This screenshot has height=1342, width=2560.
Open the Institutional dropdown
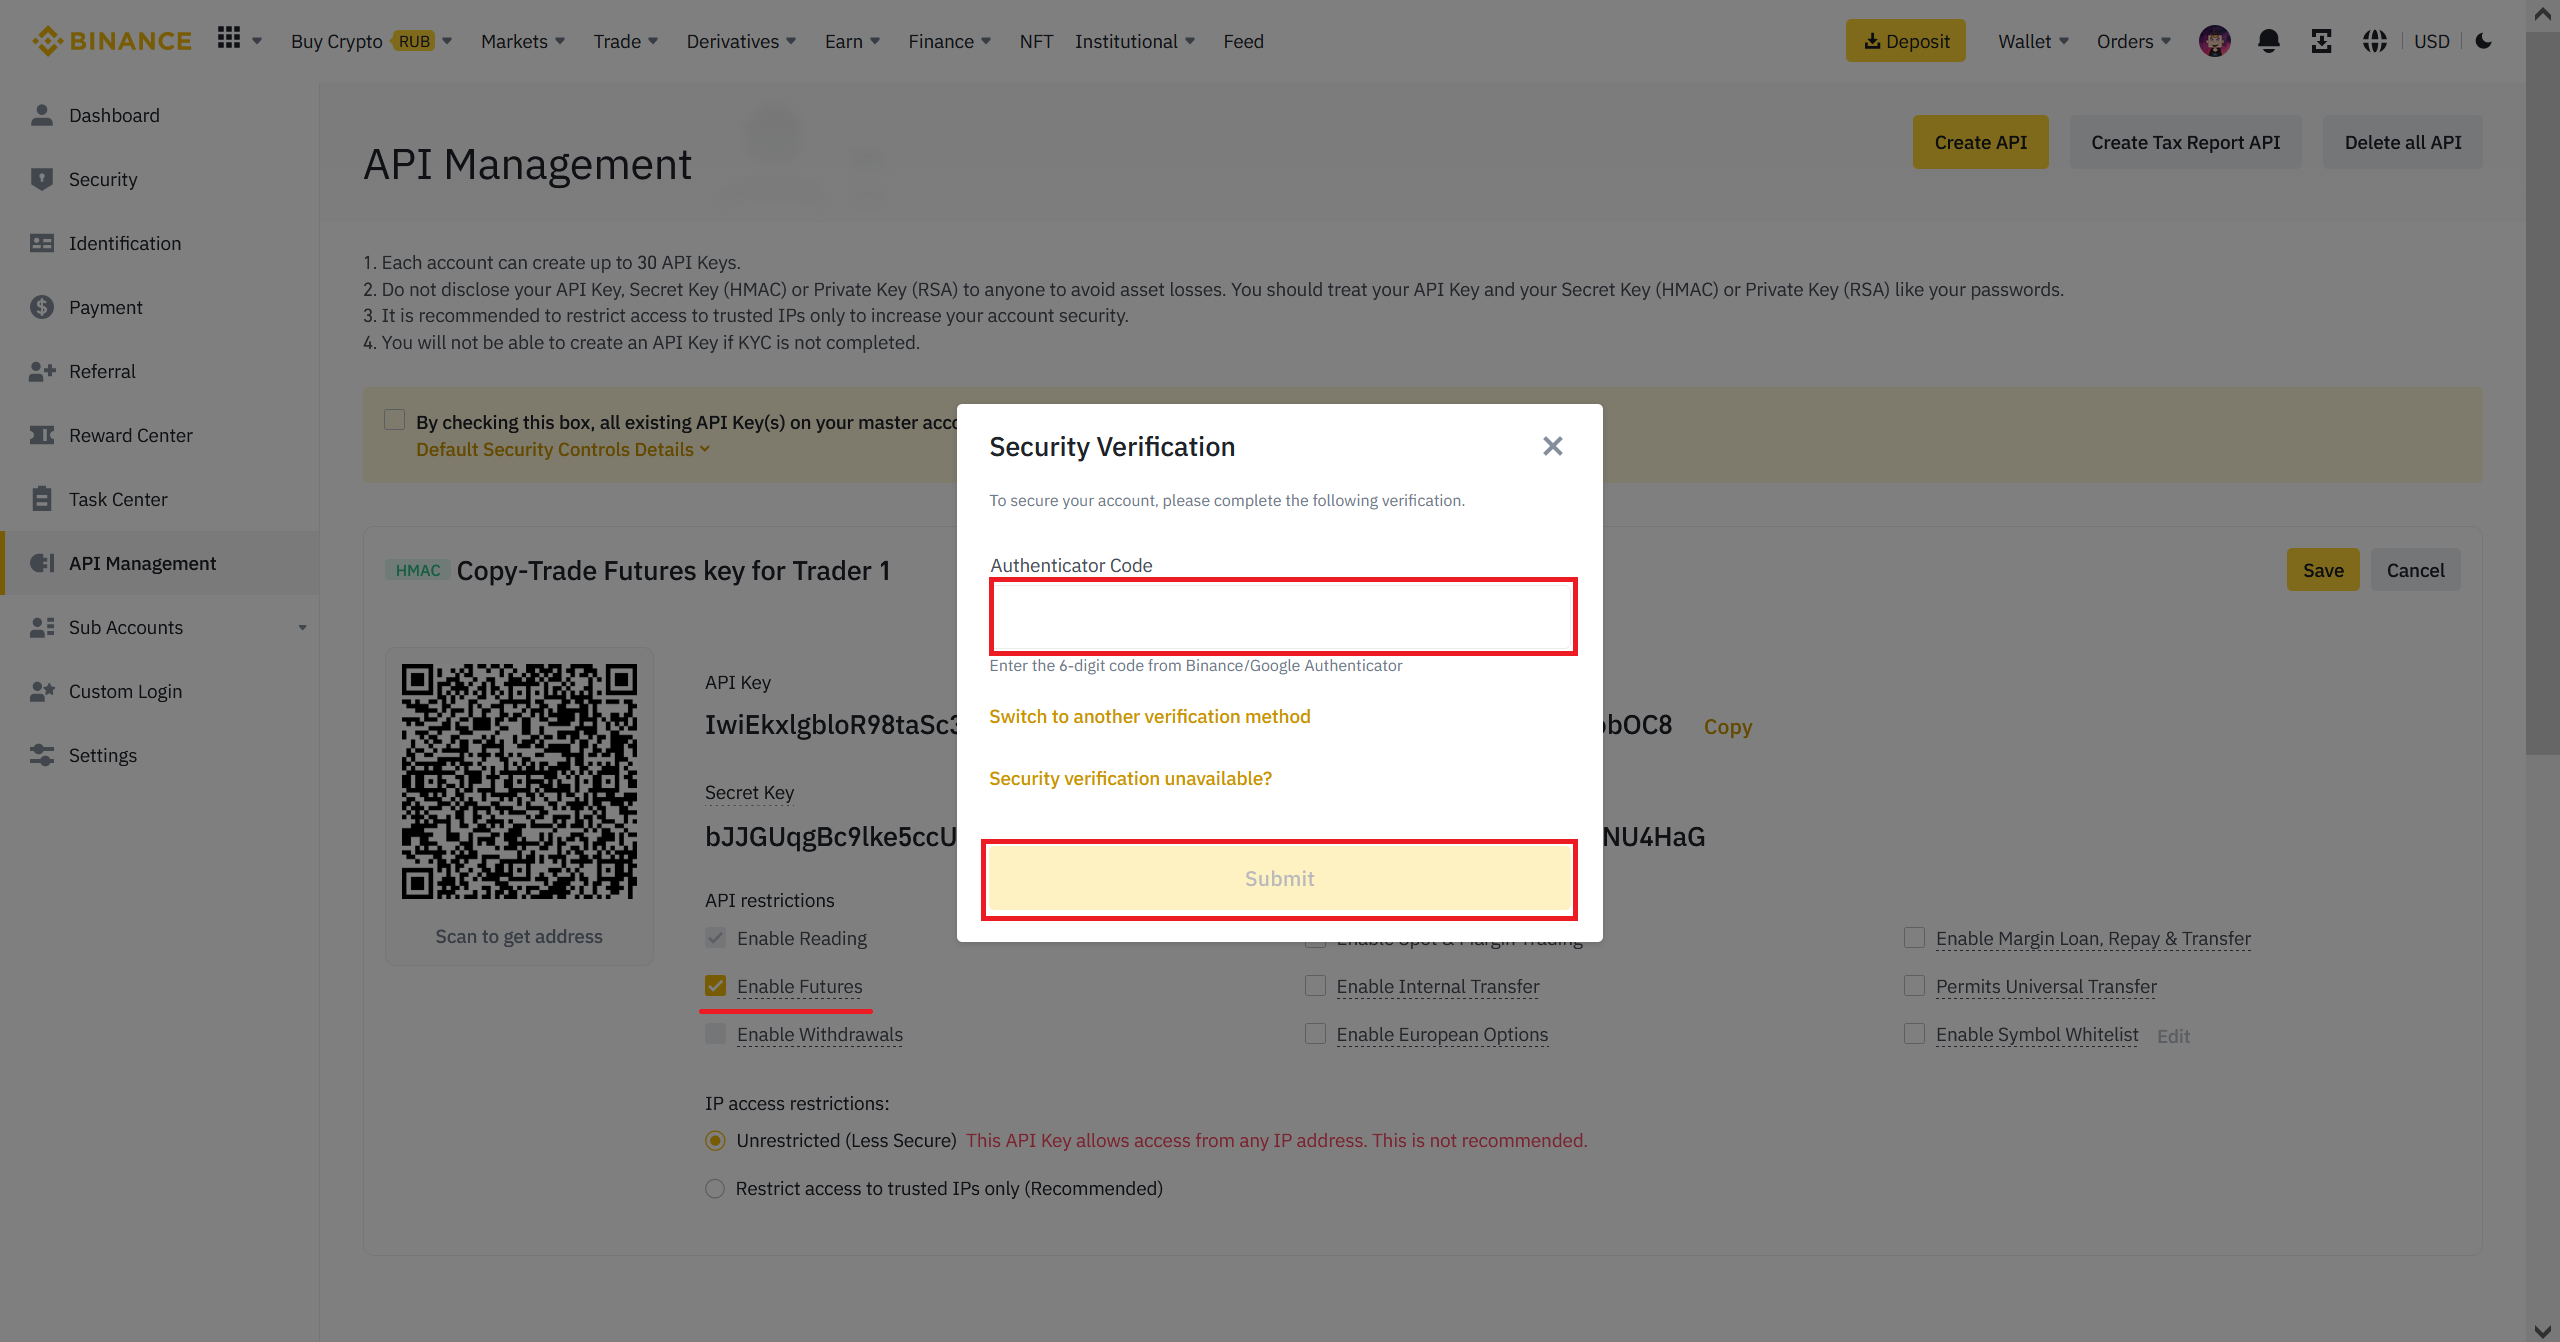coord(1135,41)
